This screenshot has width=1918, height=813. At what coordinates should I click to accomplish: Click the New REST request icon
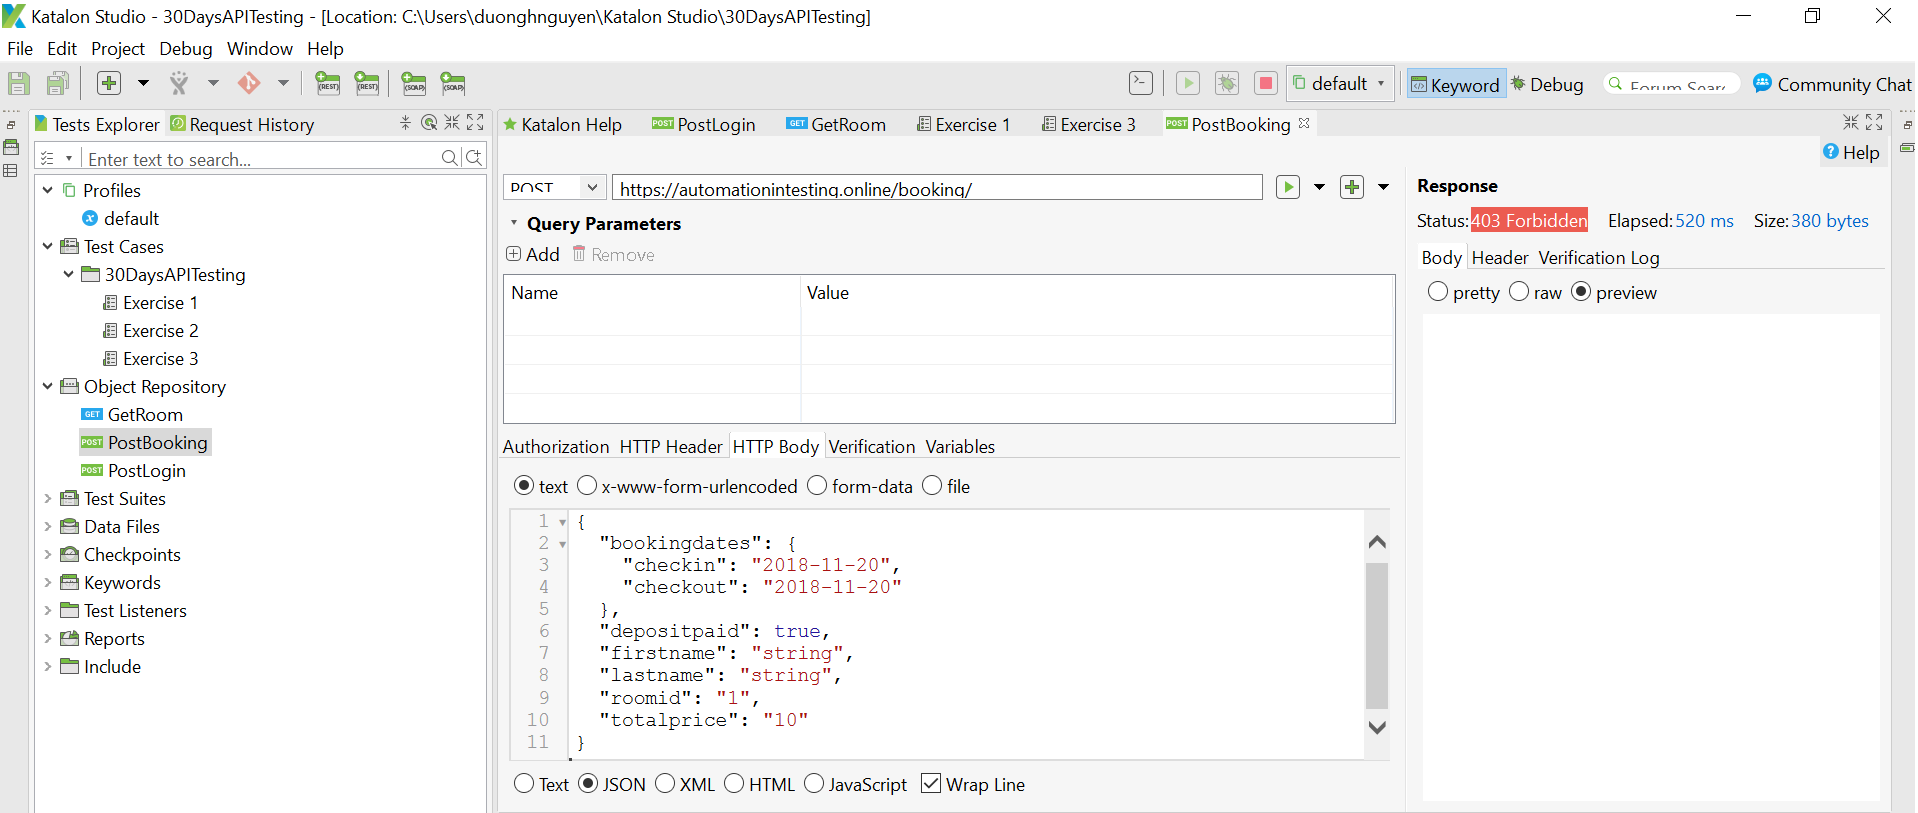coord(328,84)
